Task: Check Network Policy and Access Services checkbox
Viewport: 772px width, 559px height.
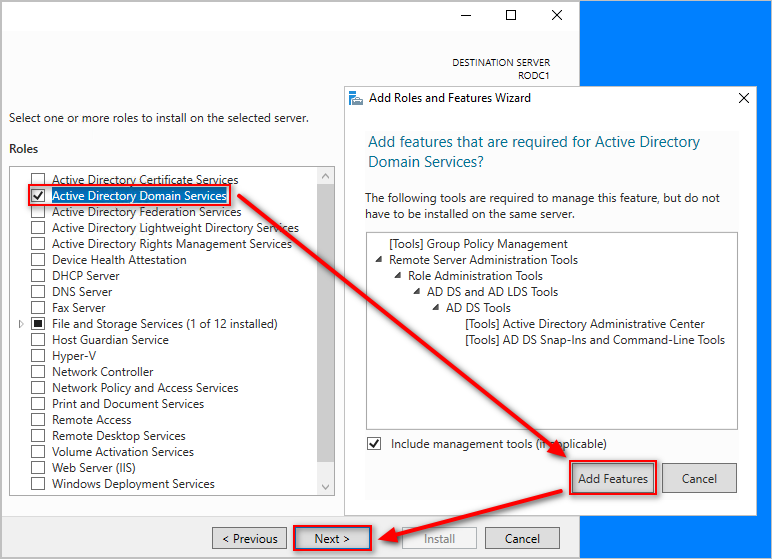Action: pyautogui.click(x=38, y=388)
